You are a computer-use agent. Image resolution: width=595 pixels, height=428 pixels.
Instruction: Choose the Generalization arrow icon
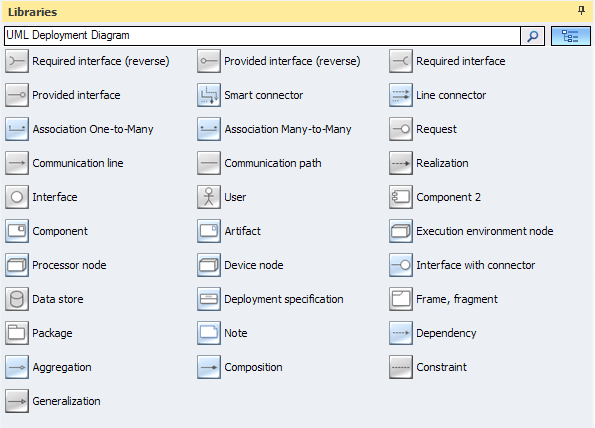pyautogui.click(x=17, y=401)
